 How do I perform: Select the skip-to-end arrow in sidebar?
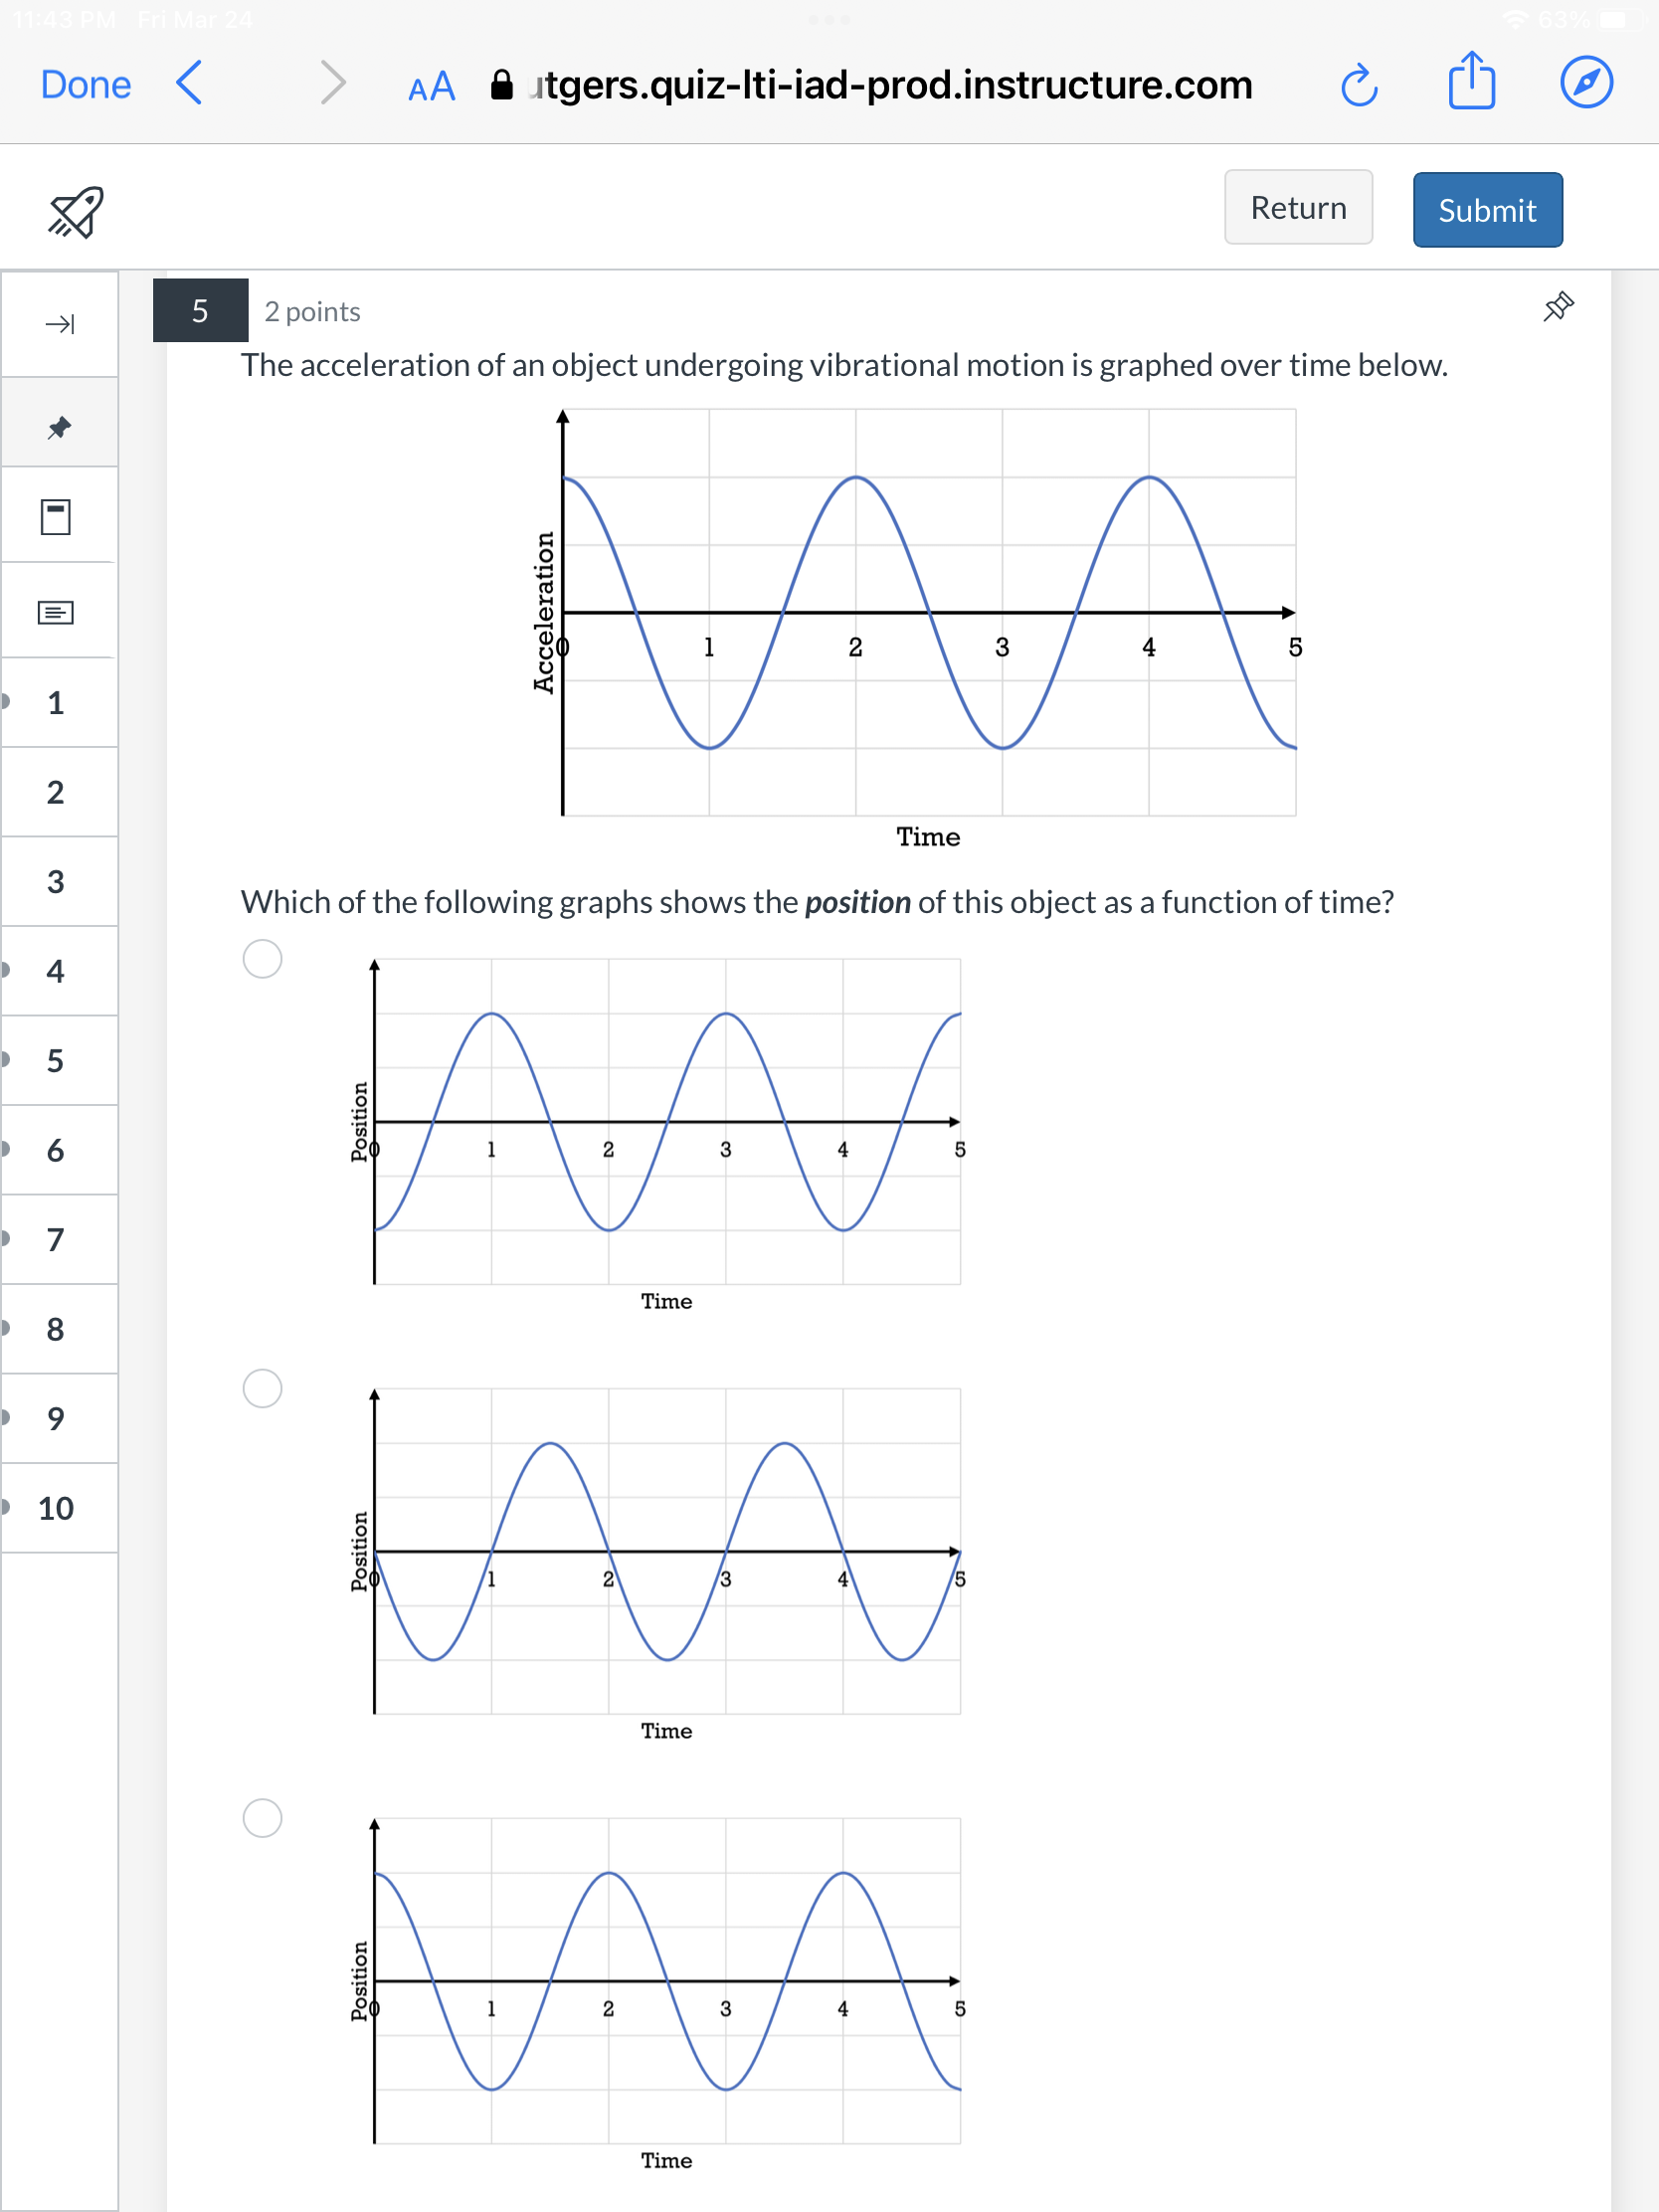point(58,324)
